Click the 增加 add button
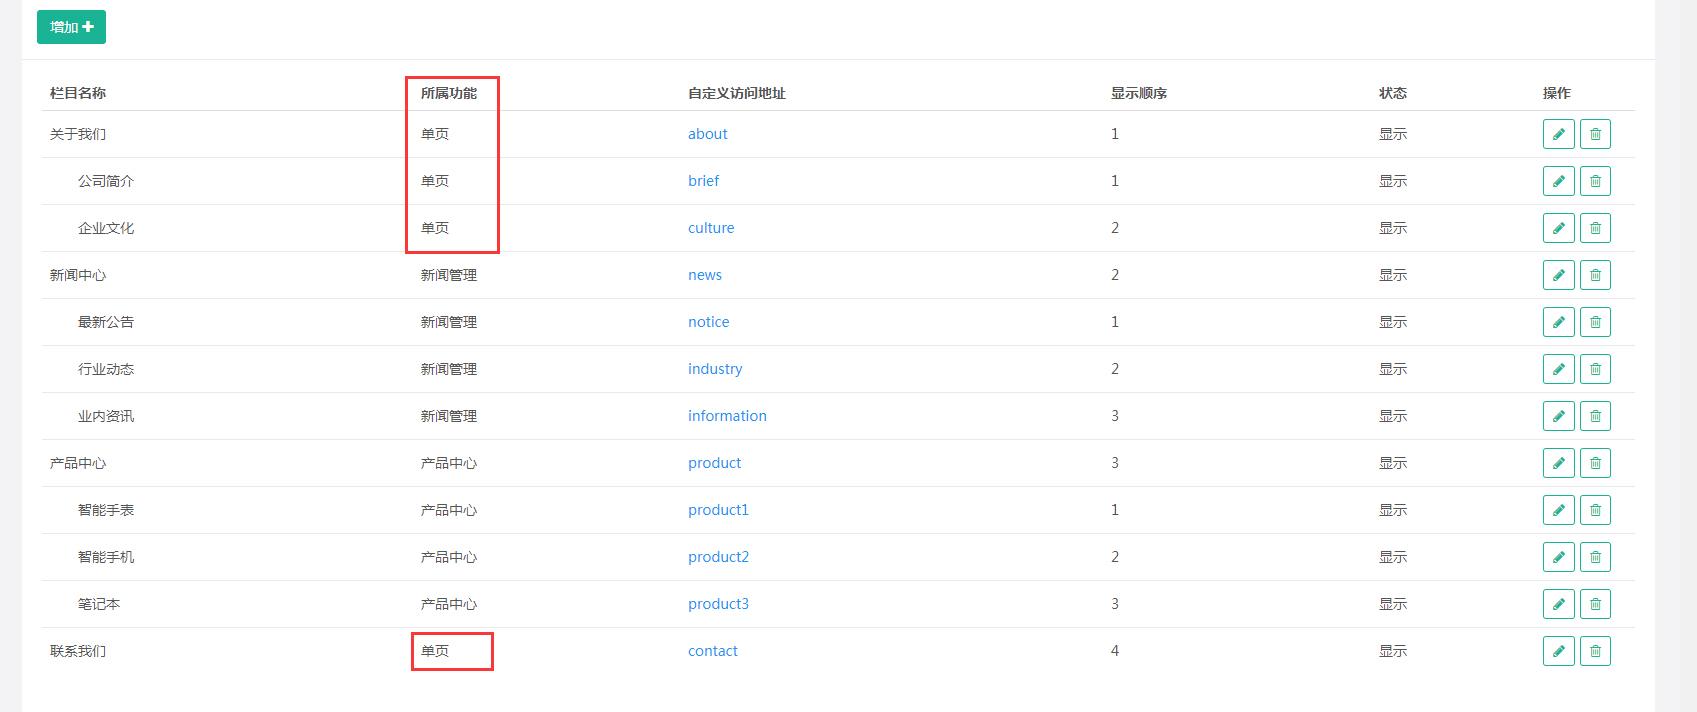Image resolution: width=1697 pixels, height=712 pixels. (x=71, y=27)
